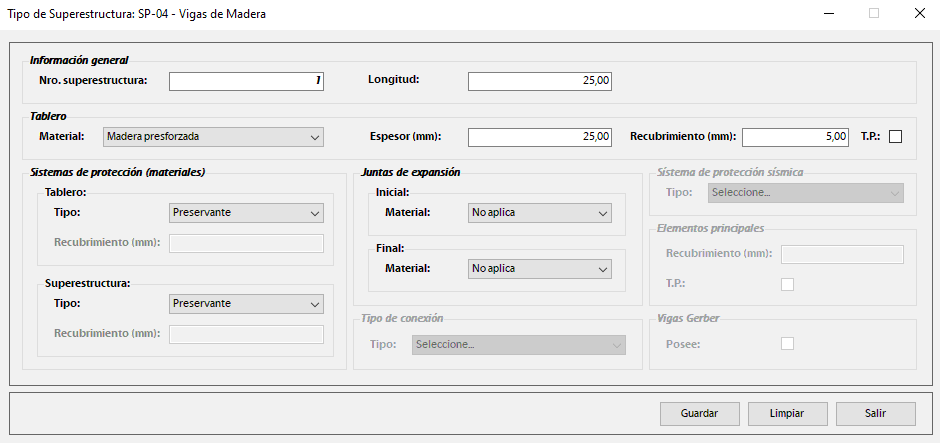
Task: Click the Nro. superestructura input field
Action: (246, 81)
